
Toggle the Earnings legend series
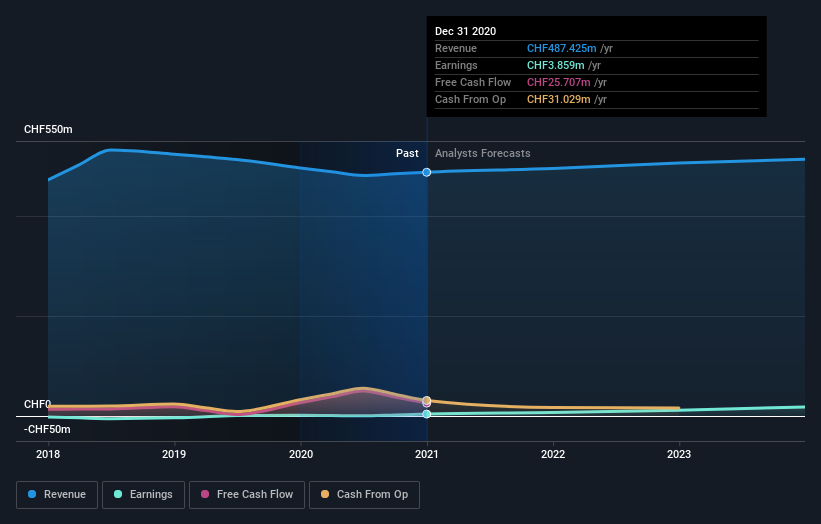(x=143, y=495)
